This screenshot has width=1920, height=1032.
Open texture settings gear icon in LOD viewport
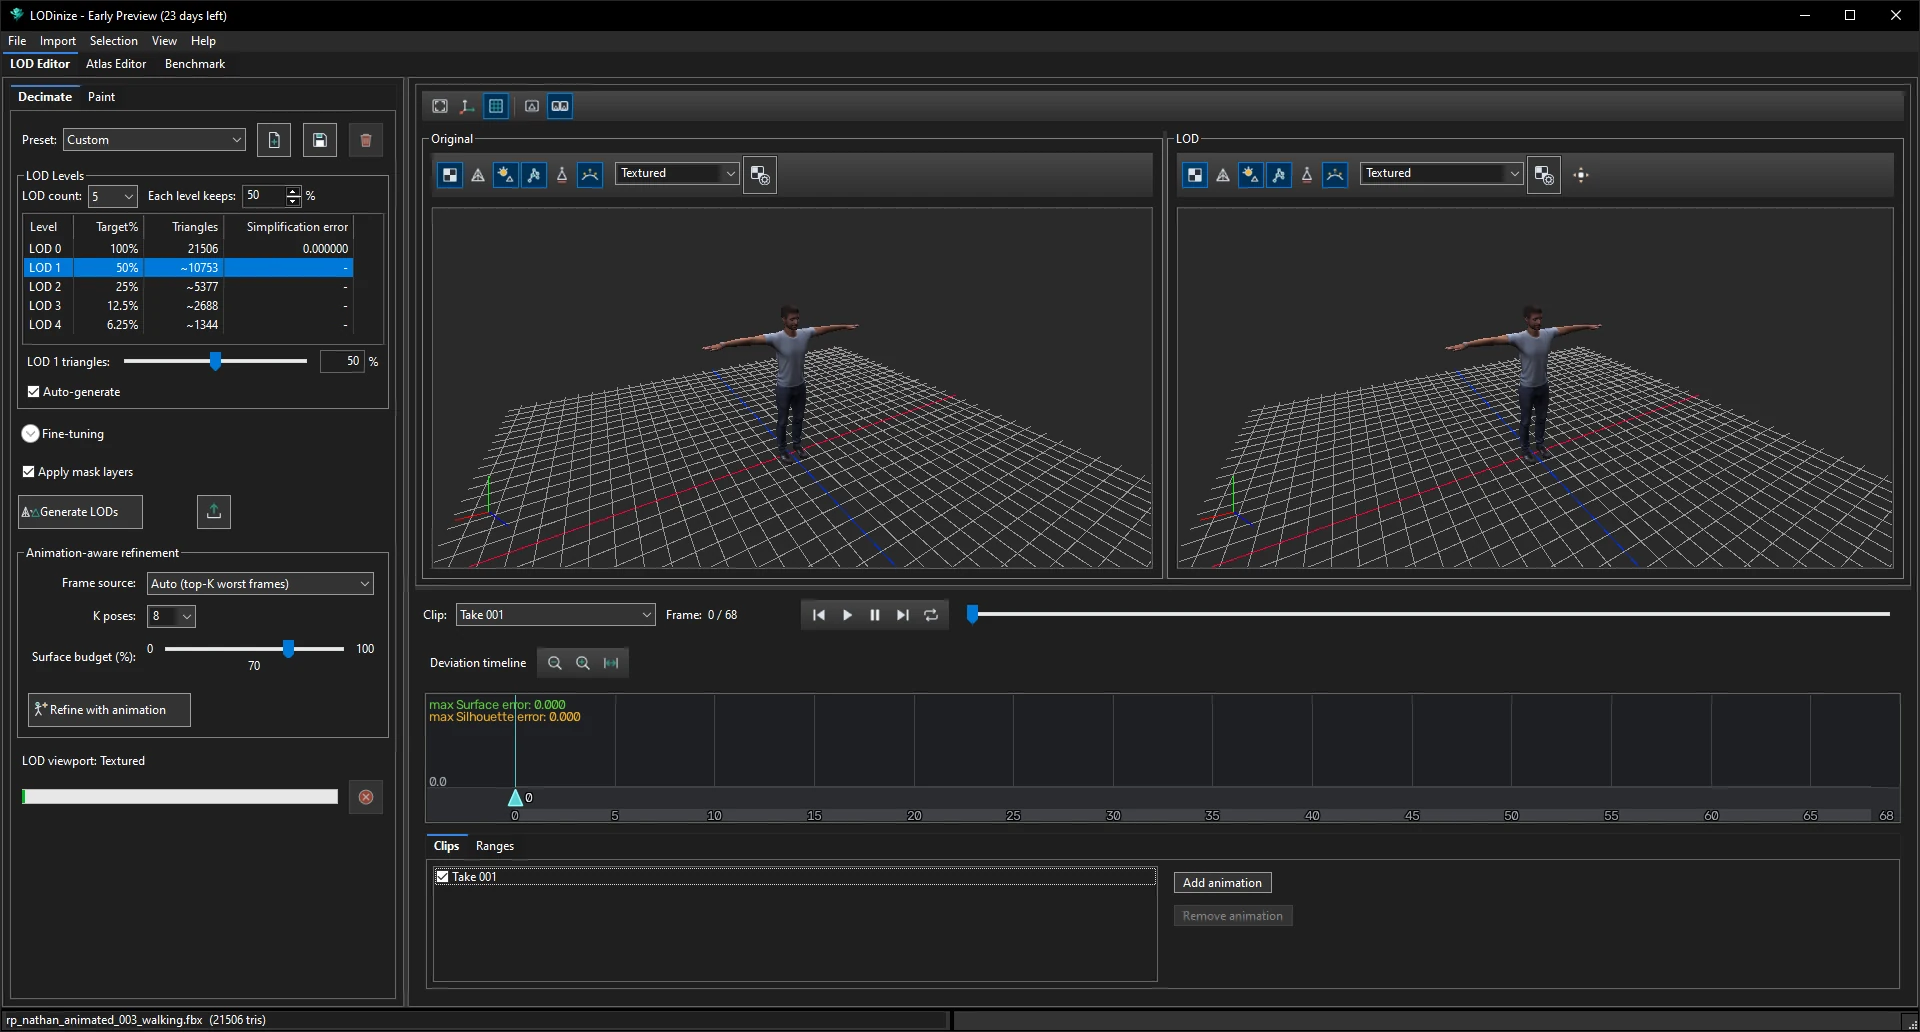(x=1544, y=175)
